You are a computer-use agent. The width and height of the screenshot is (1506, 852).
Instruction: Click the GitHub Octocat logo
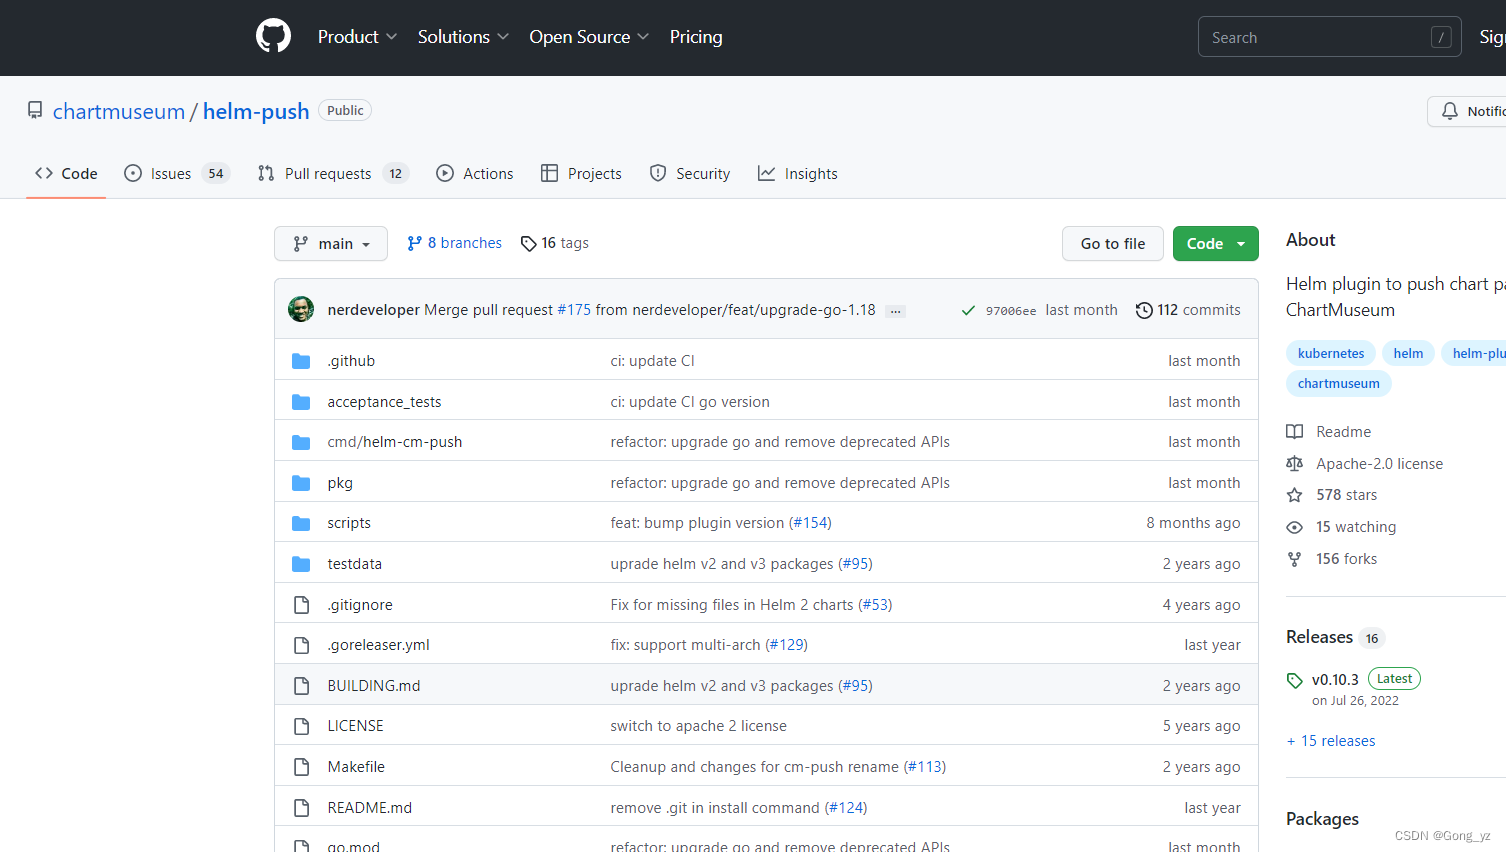coord(273,36)
